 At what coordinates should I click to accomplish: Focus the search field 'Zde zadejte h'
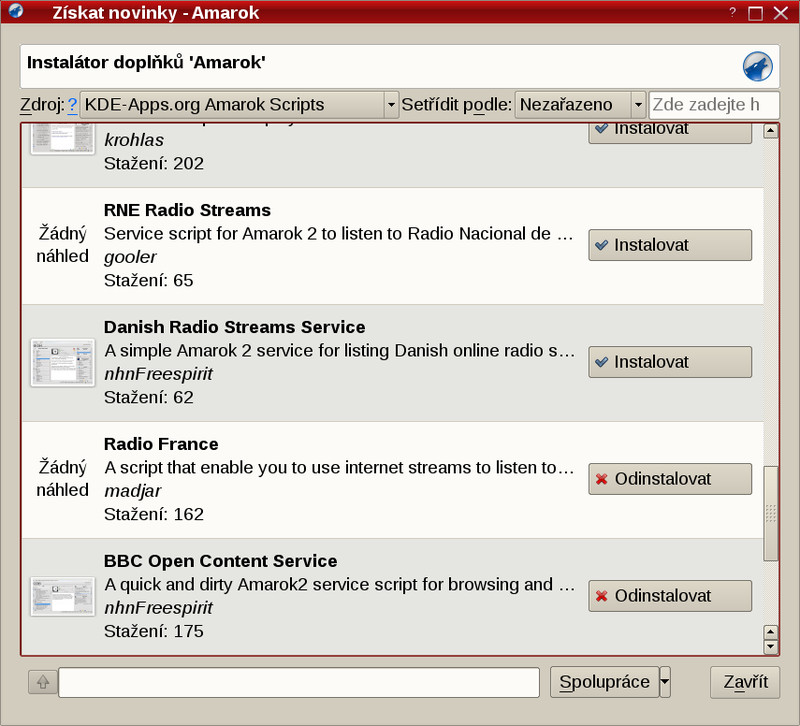pos(714,105)
